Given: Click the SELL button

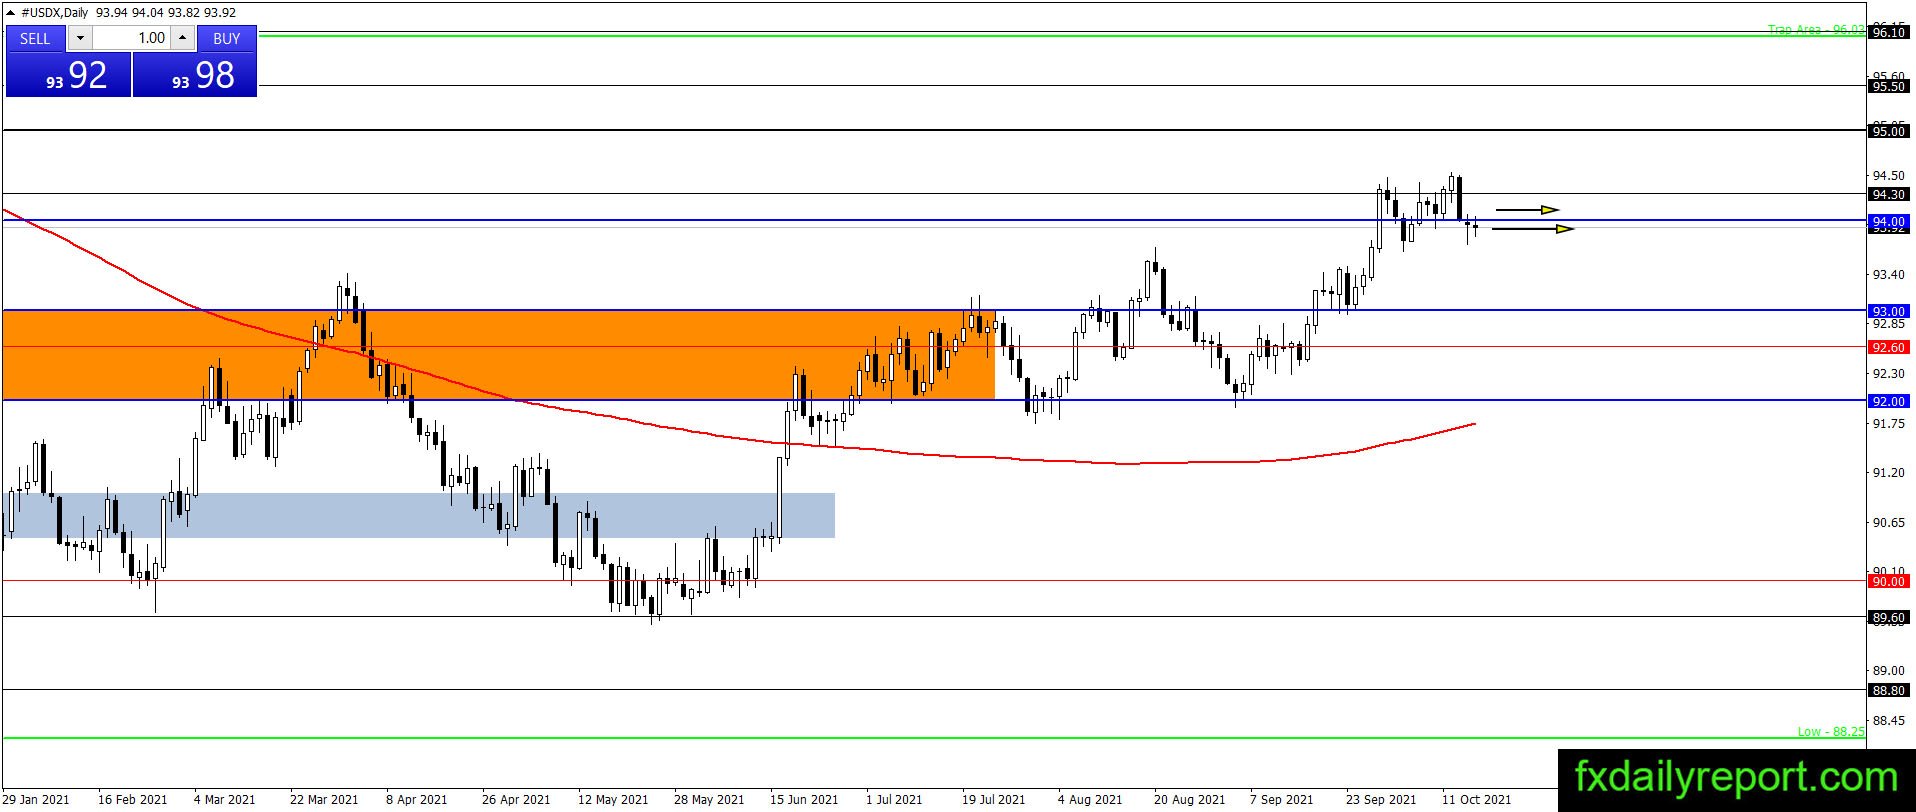Looking at the screenshot, I should pos(35,38).
